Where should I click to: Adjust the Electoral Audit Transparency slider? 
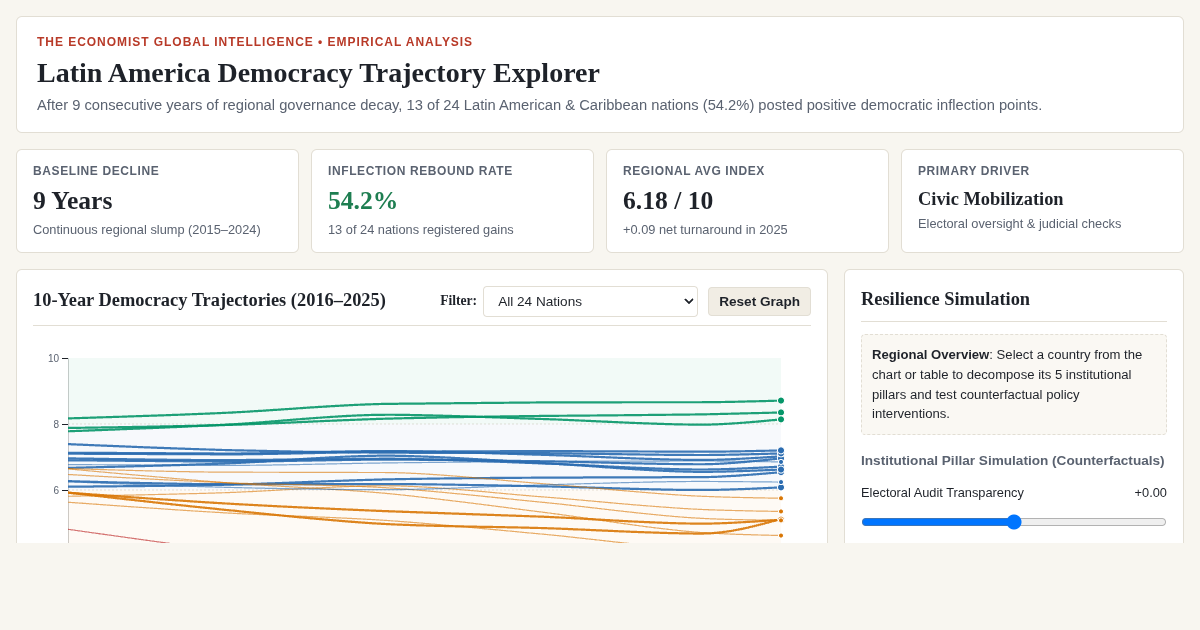point(1013,522)
